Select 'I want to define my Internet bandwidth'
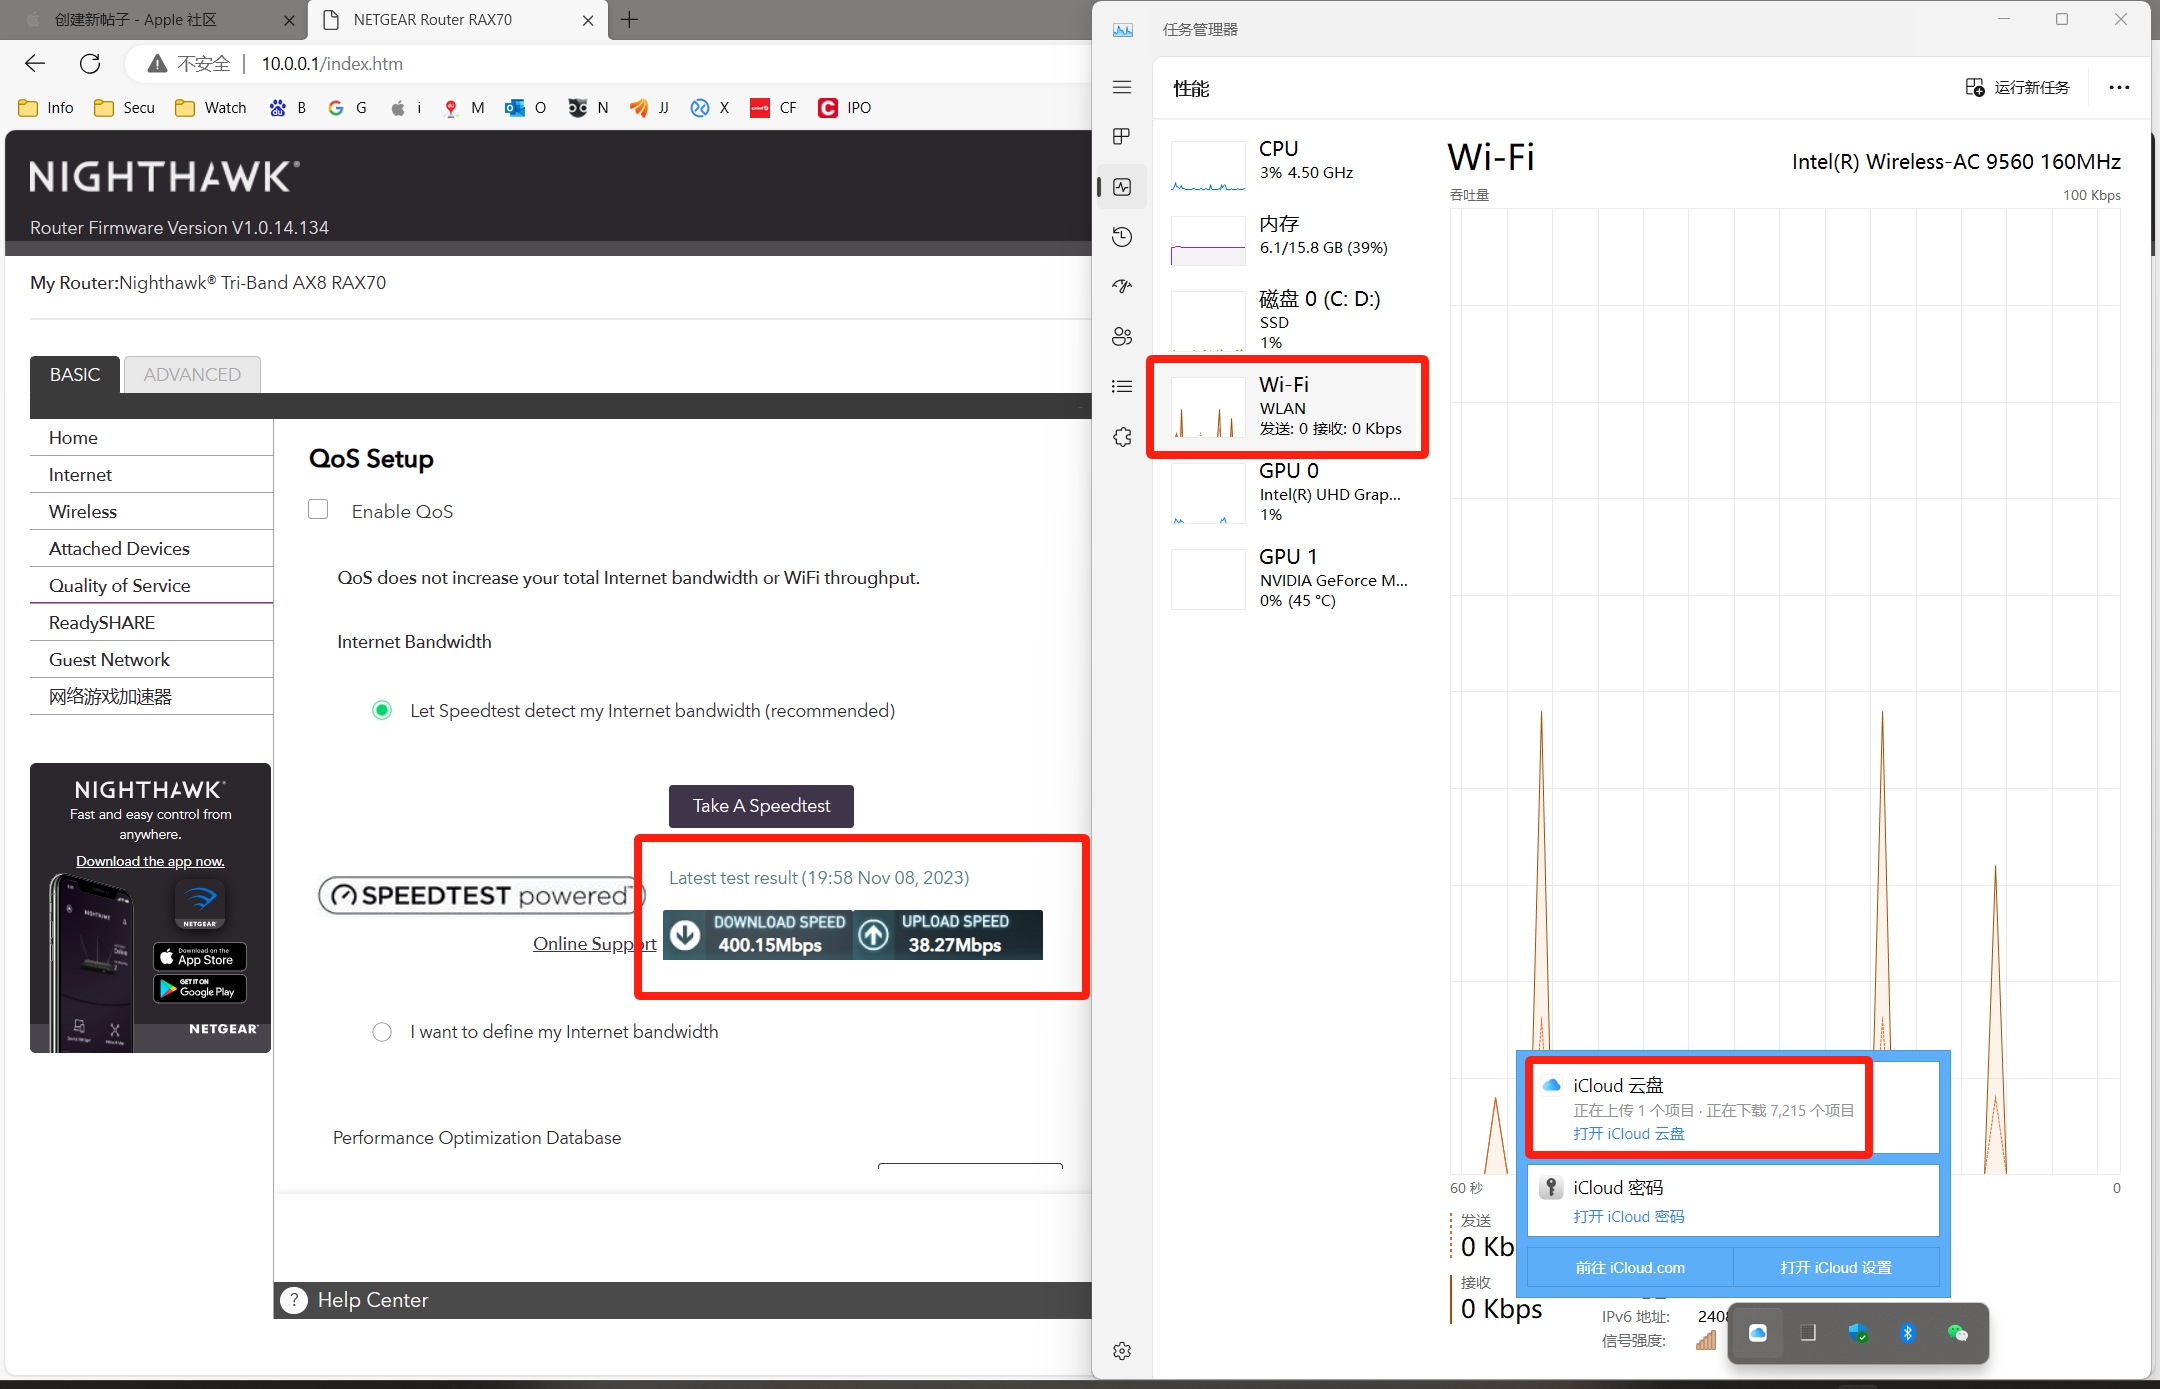The image size is (2160, 1389). click(382, 1032)
